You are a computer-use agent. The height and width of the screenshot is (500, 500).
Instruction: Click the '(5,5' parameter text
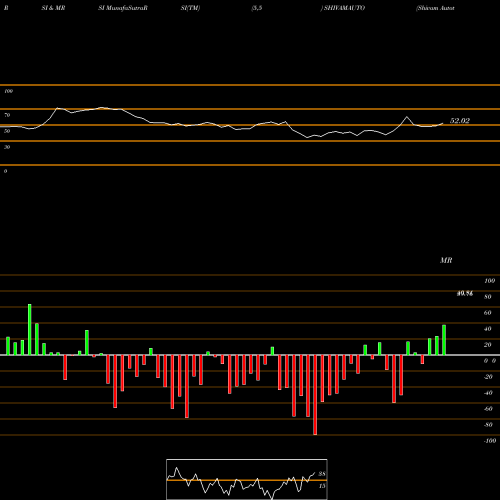click(257, 8)
